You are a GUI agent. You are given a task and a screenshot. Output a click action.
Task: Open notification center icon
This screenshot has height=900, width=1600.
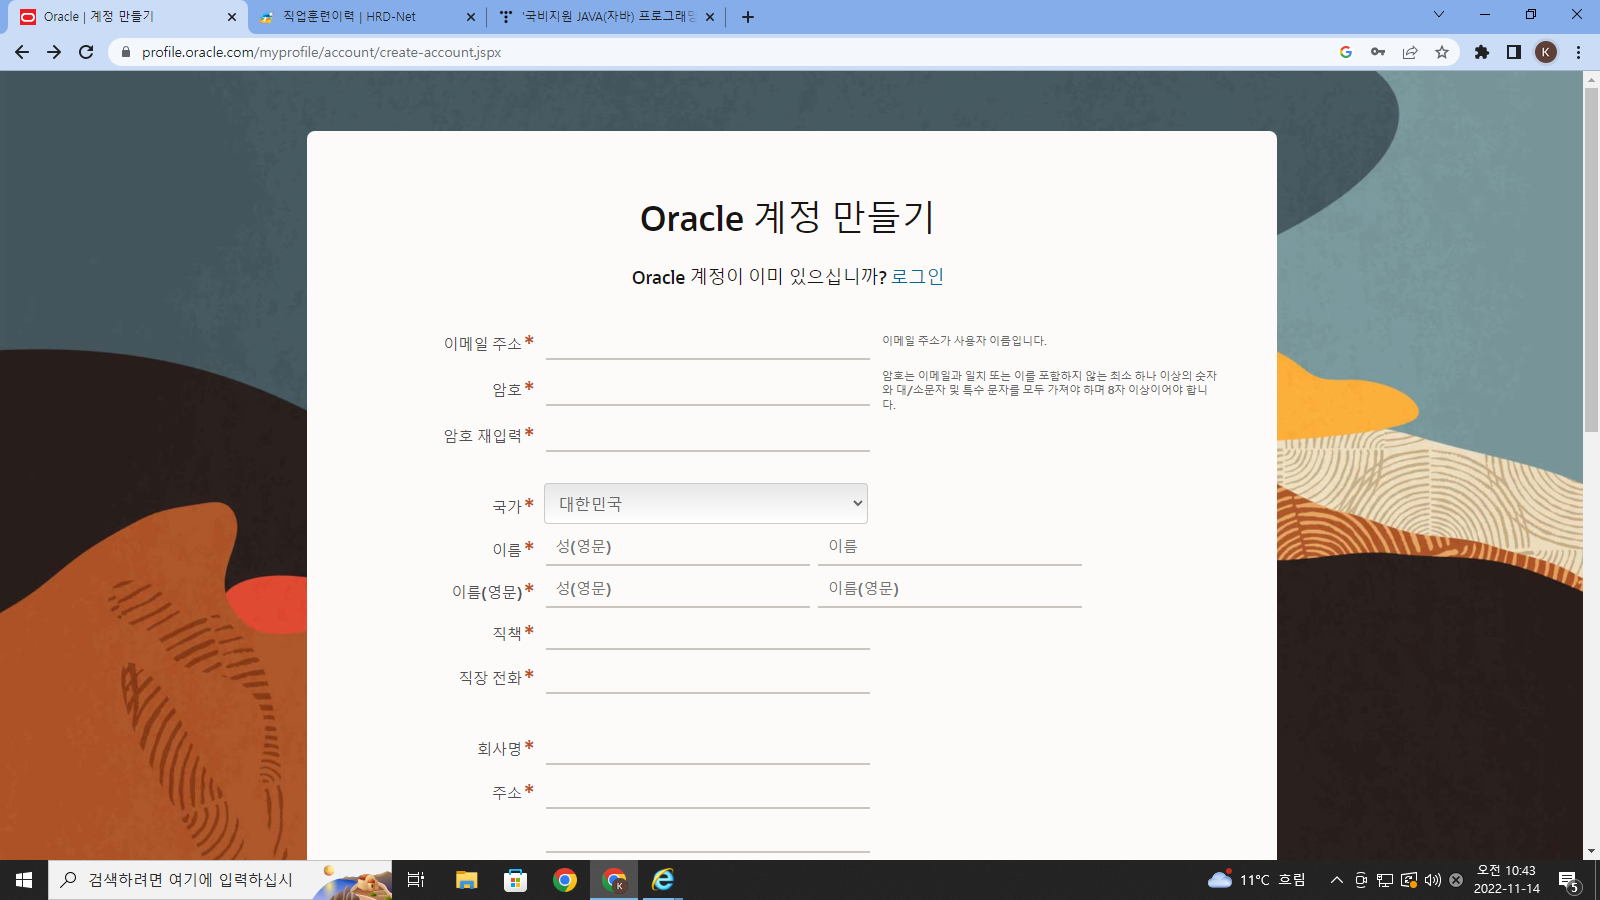pos(1568,880)
